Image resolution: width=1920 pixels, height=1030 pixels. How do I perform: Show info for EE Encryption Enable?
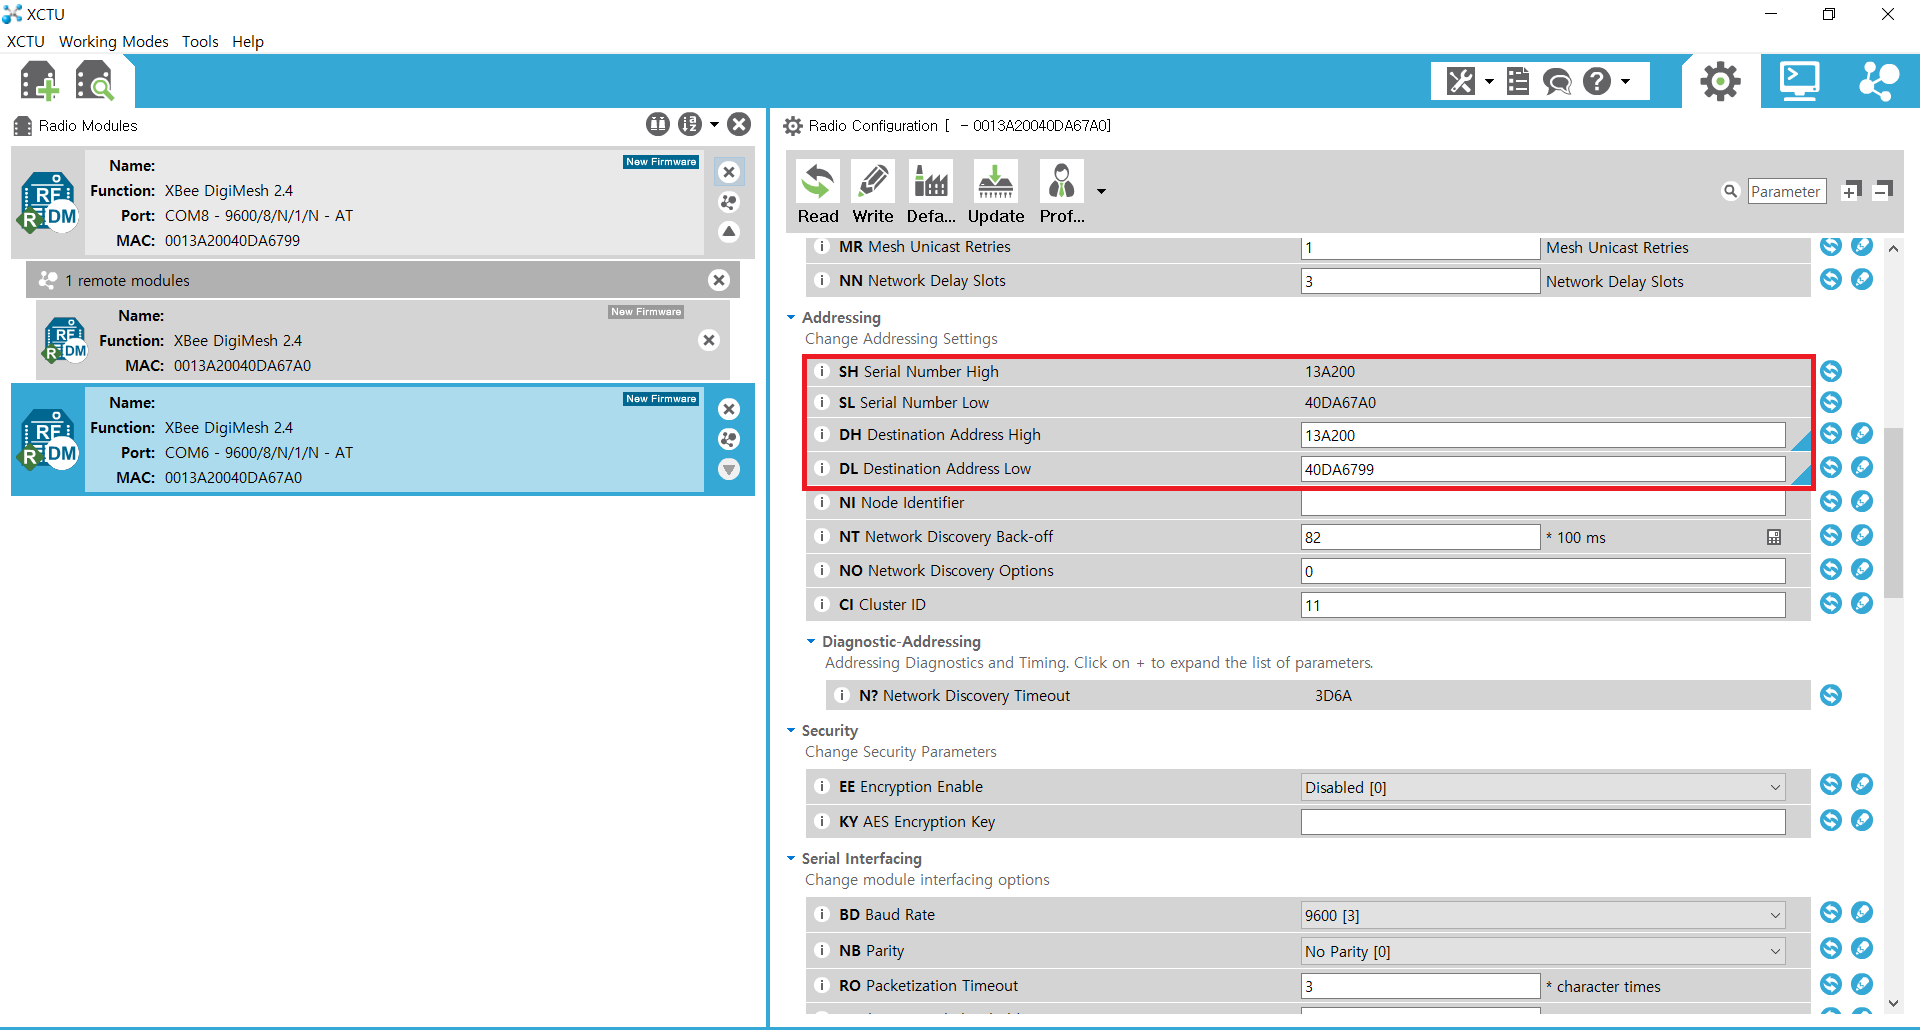click(822, 787)
